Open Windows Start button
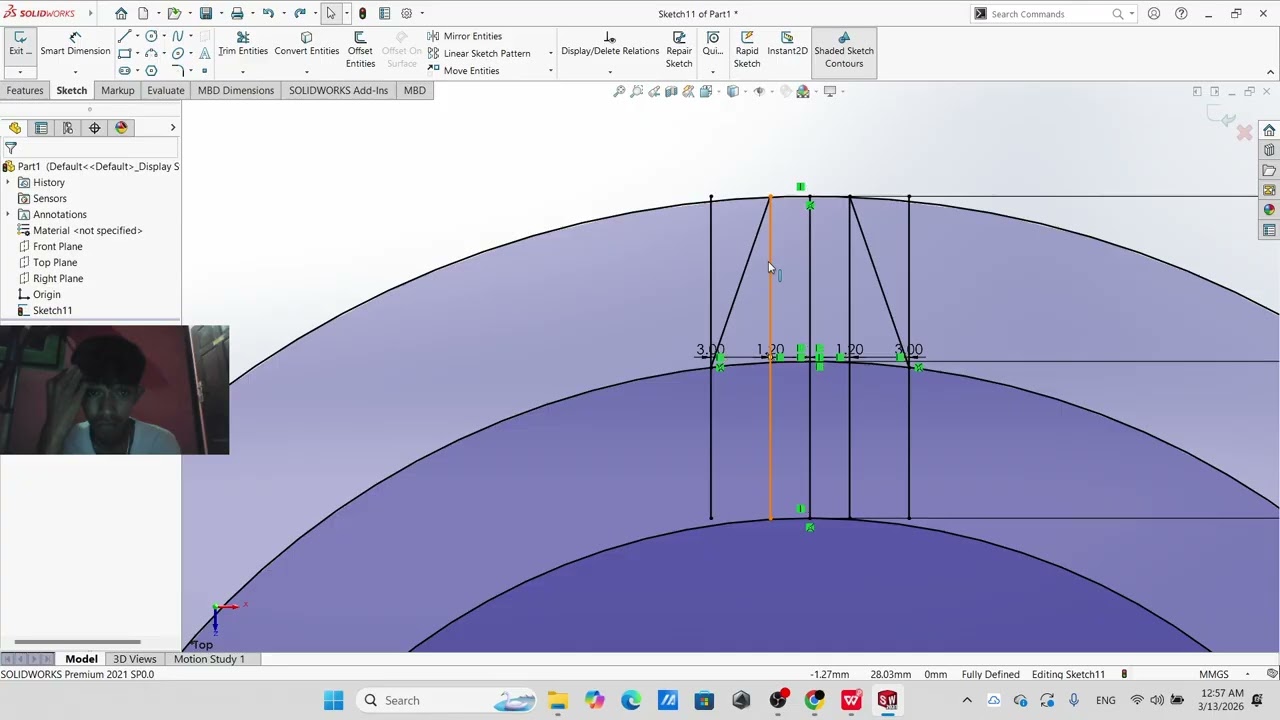Image resolution: width=1280 pixels, height=720 pixels. tap(333, 701)
